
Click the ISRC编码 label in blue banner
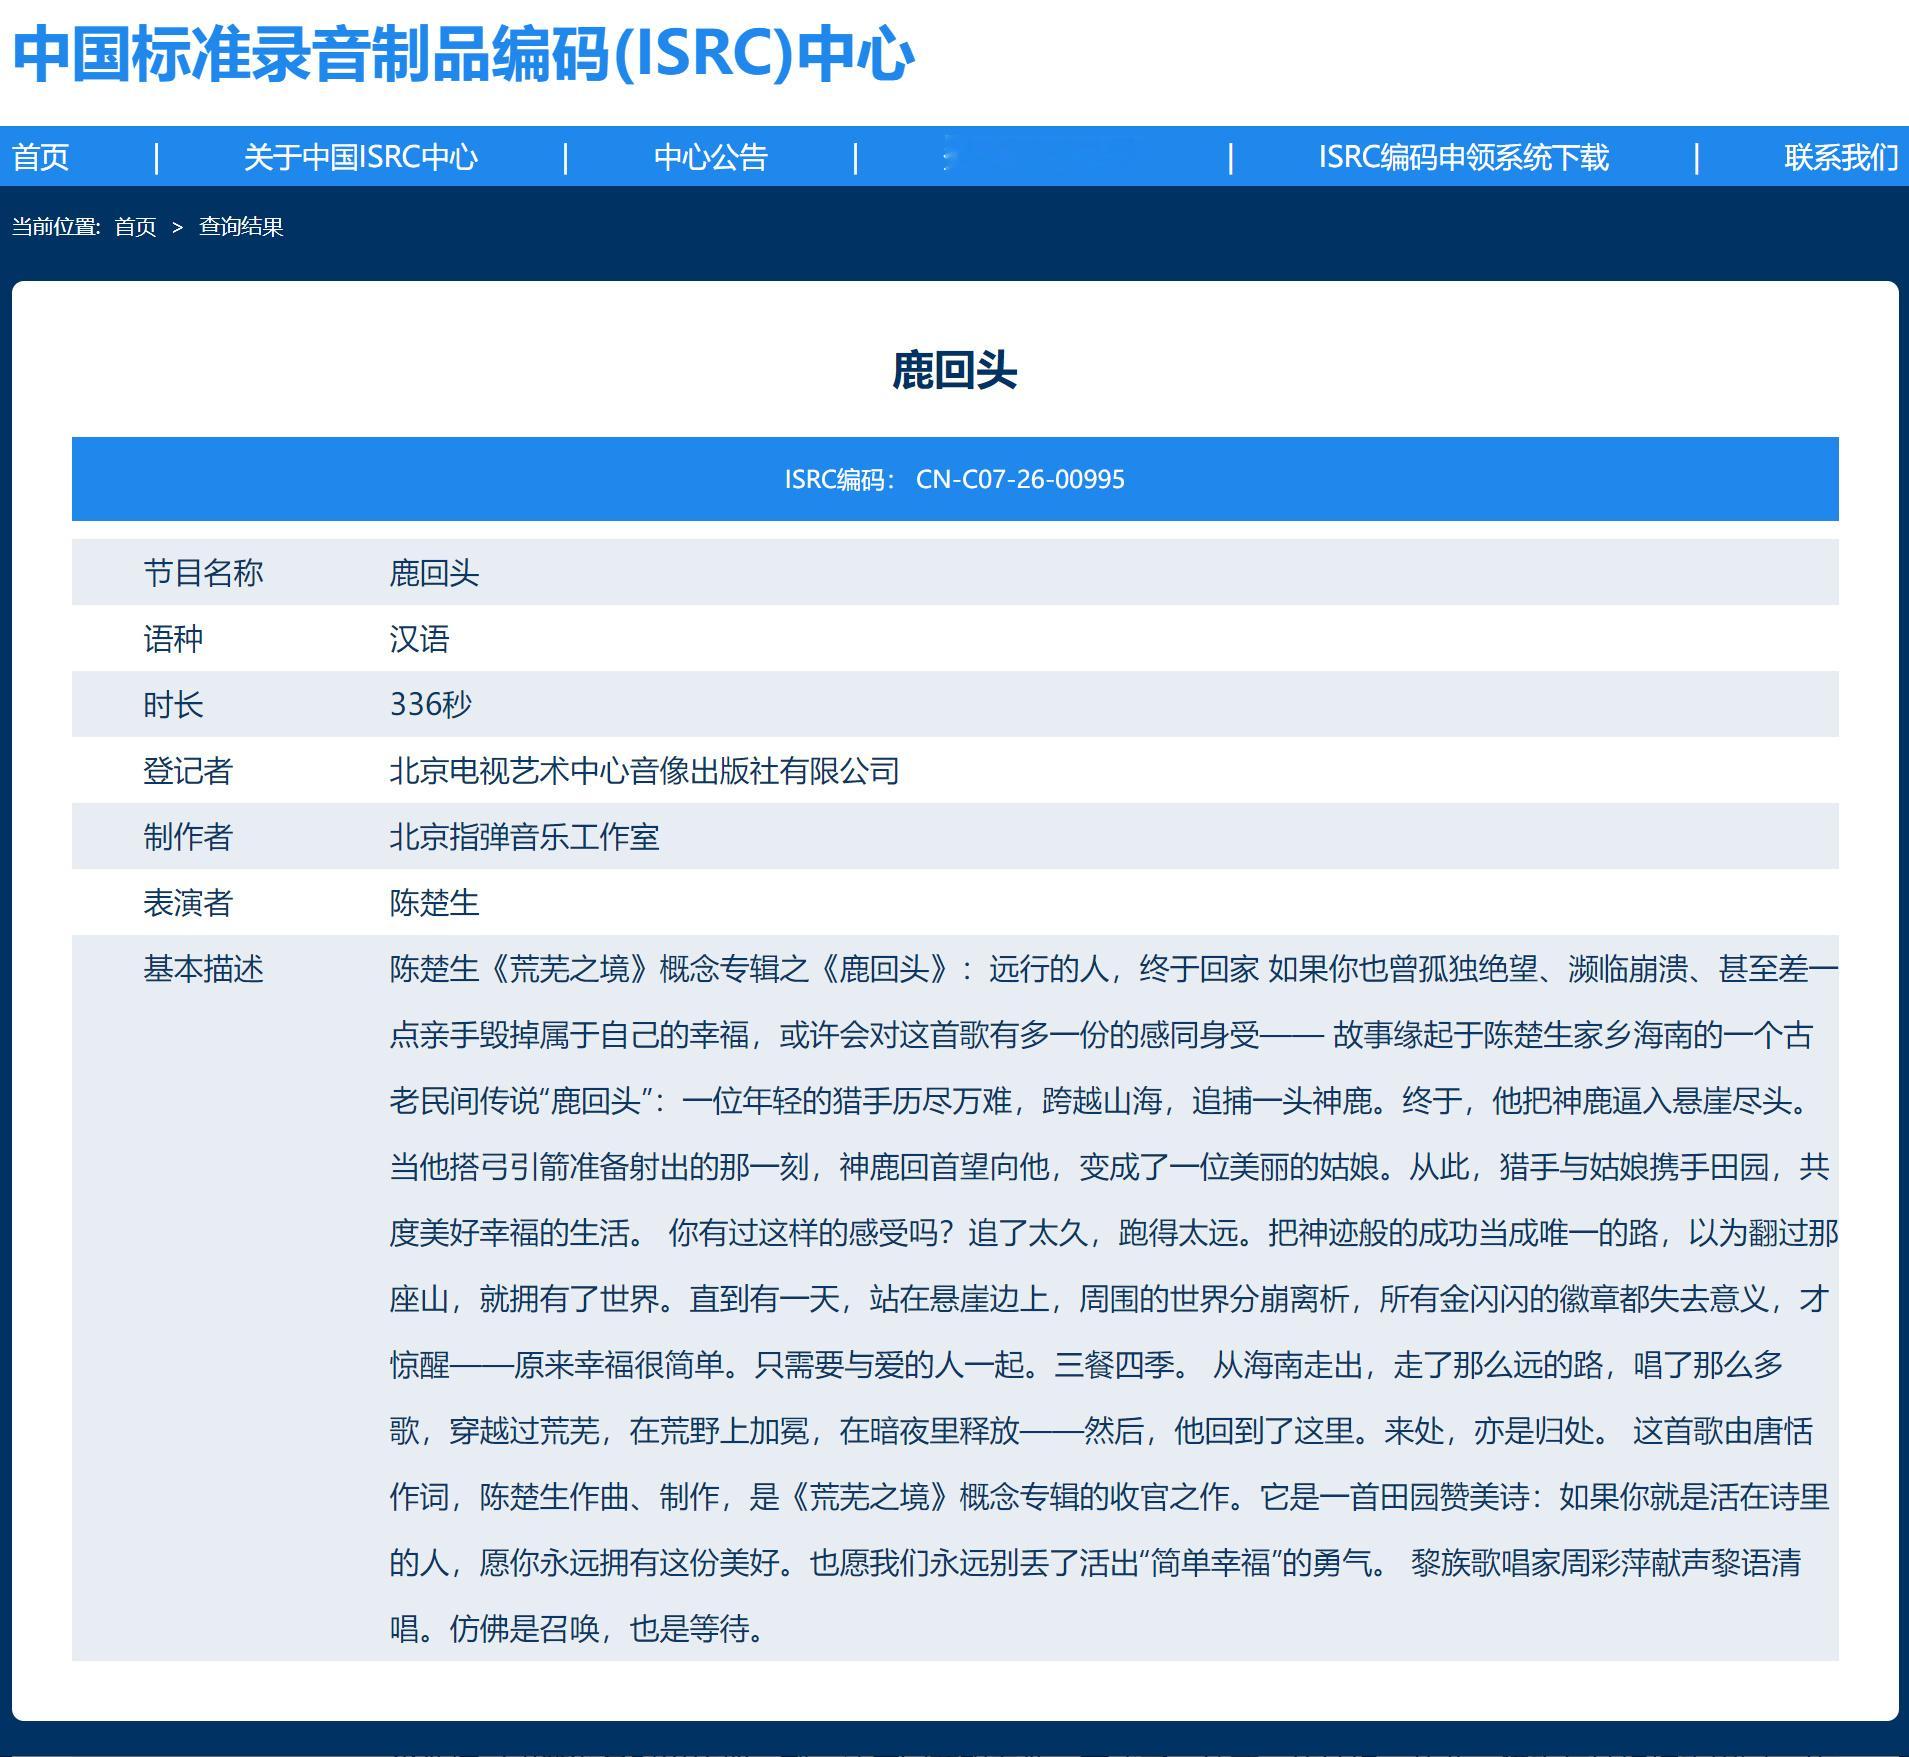(838, 480)
